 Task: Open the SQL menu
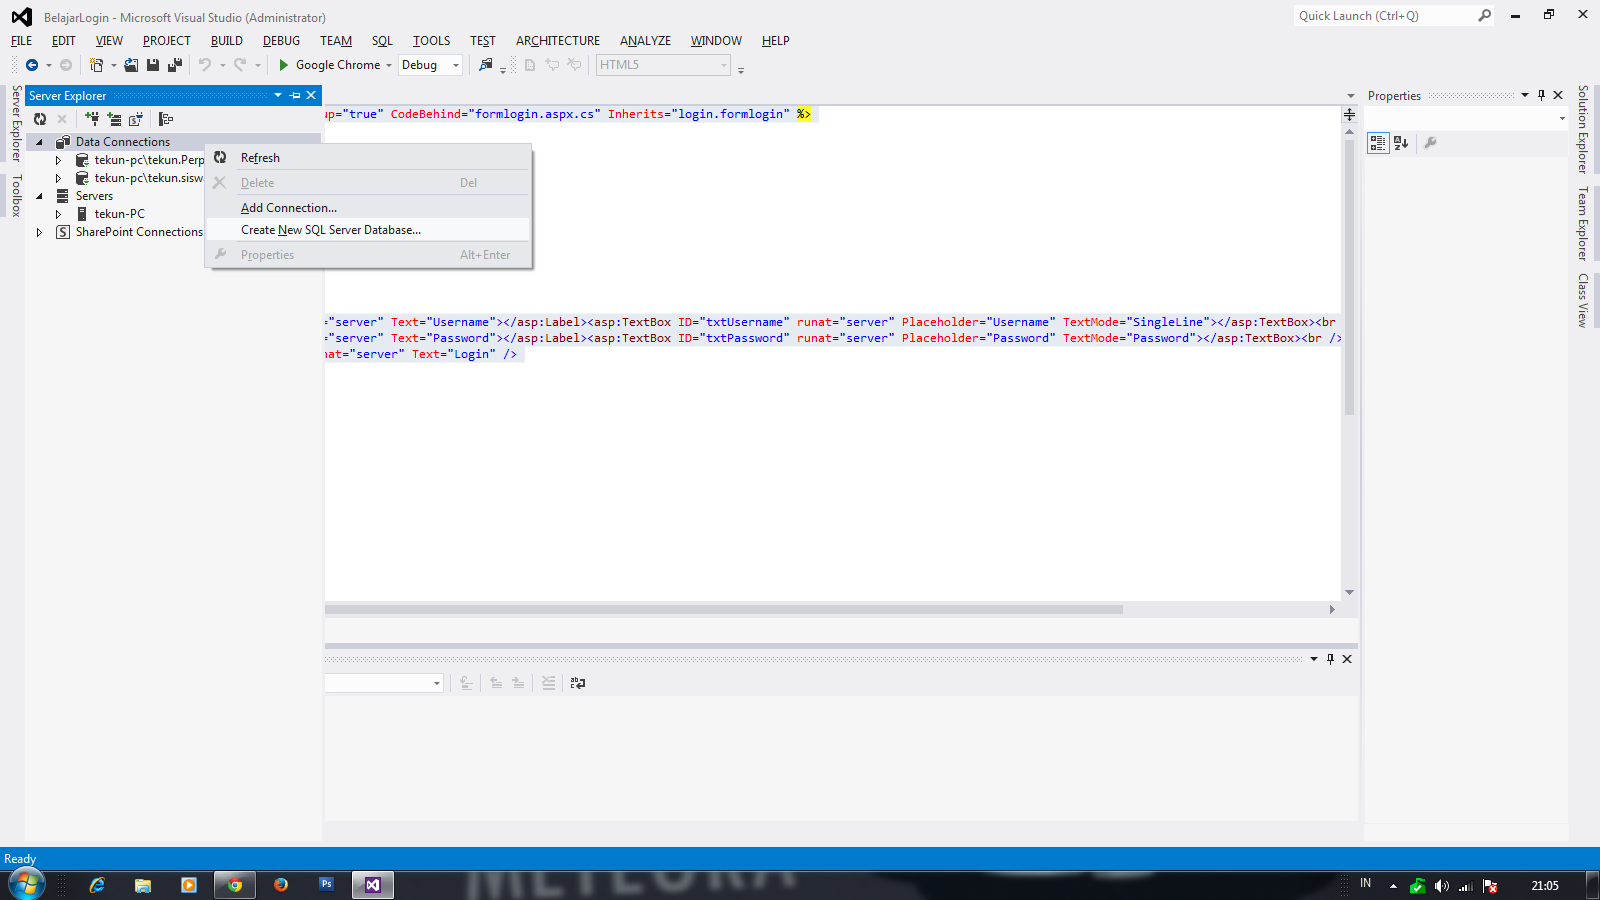[x=381, y=41]
